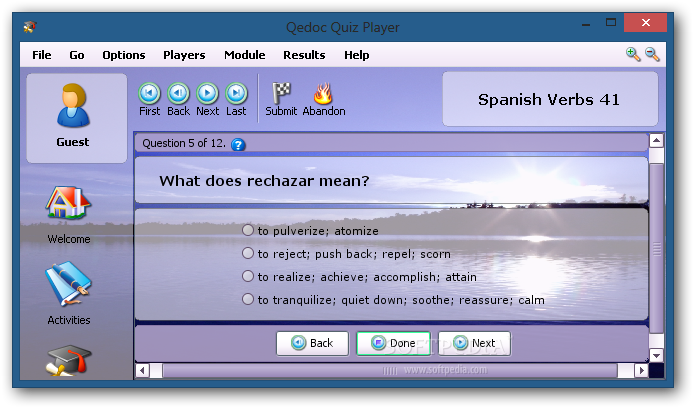This screenshot has width=694, height=408.
Task: Click the Qedoc app icon in title bar
Action: pyautogui.click(x=30, y=27)
